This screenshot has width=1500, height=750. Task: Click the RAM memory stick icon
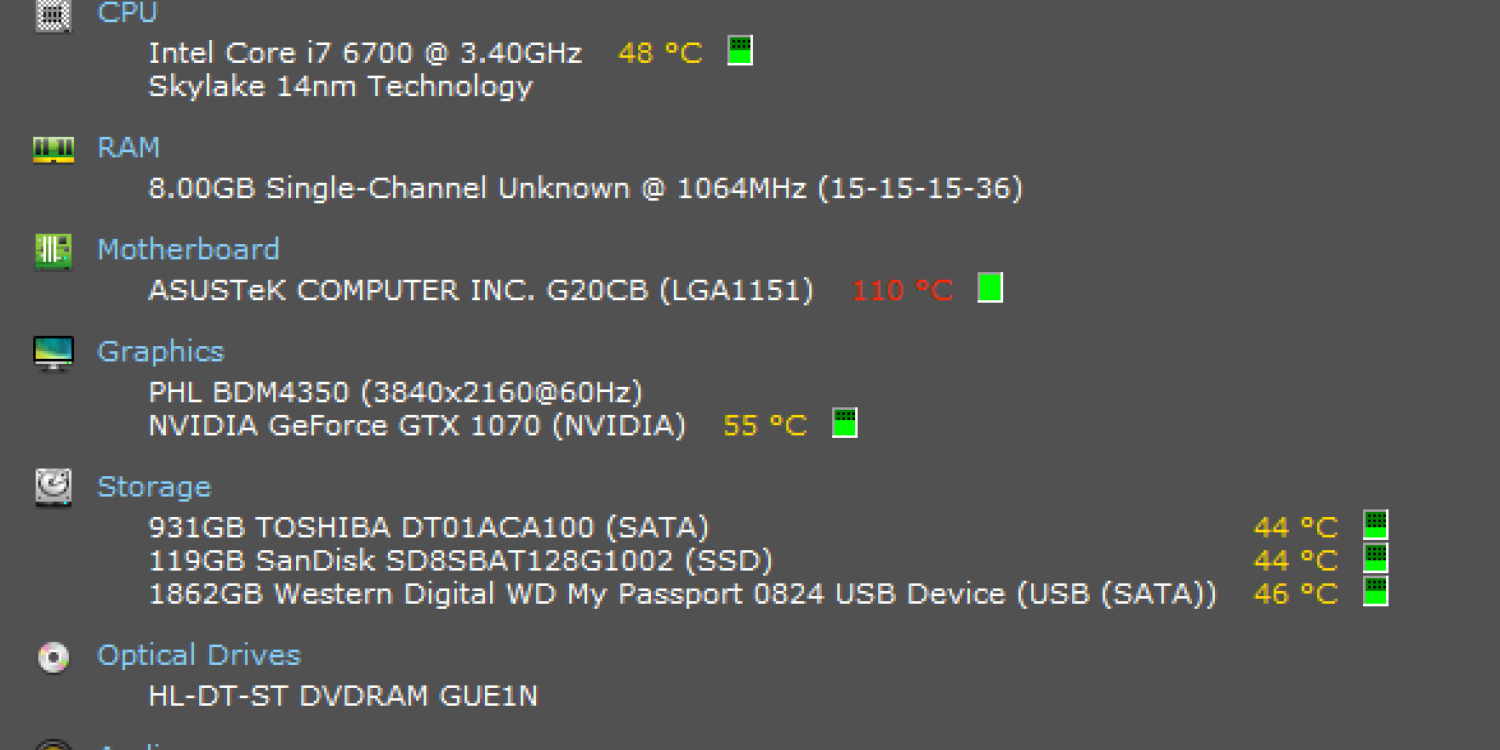(53, 149)
